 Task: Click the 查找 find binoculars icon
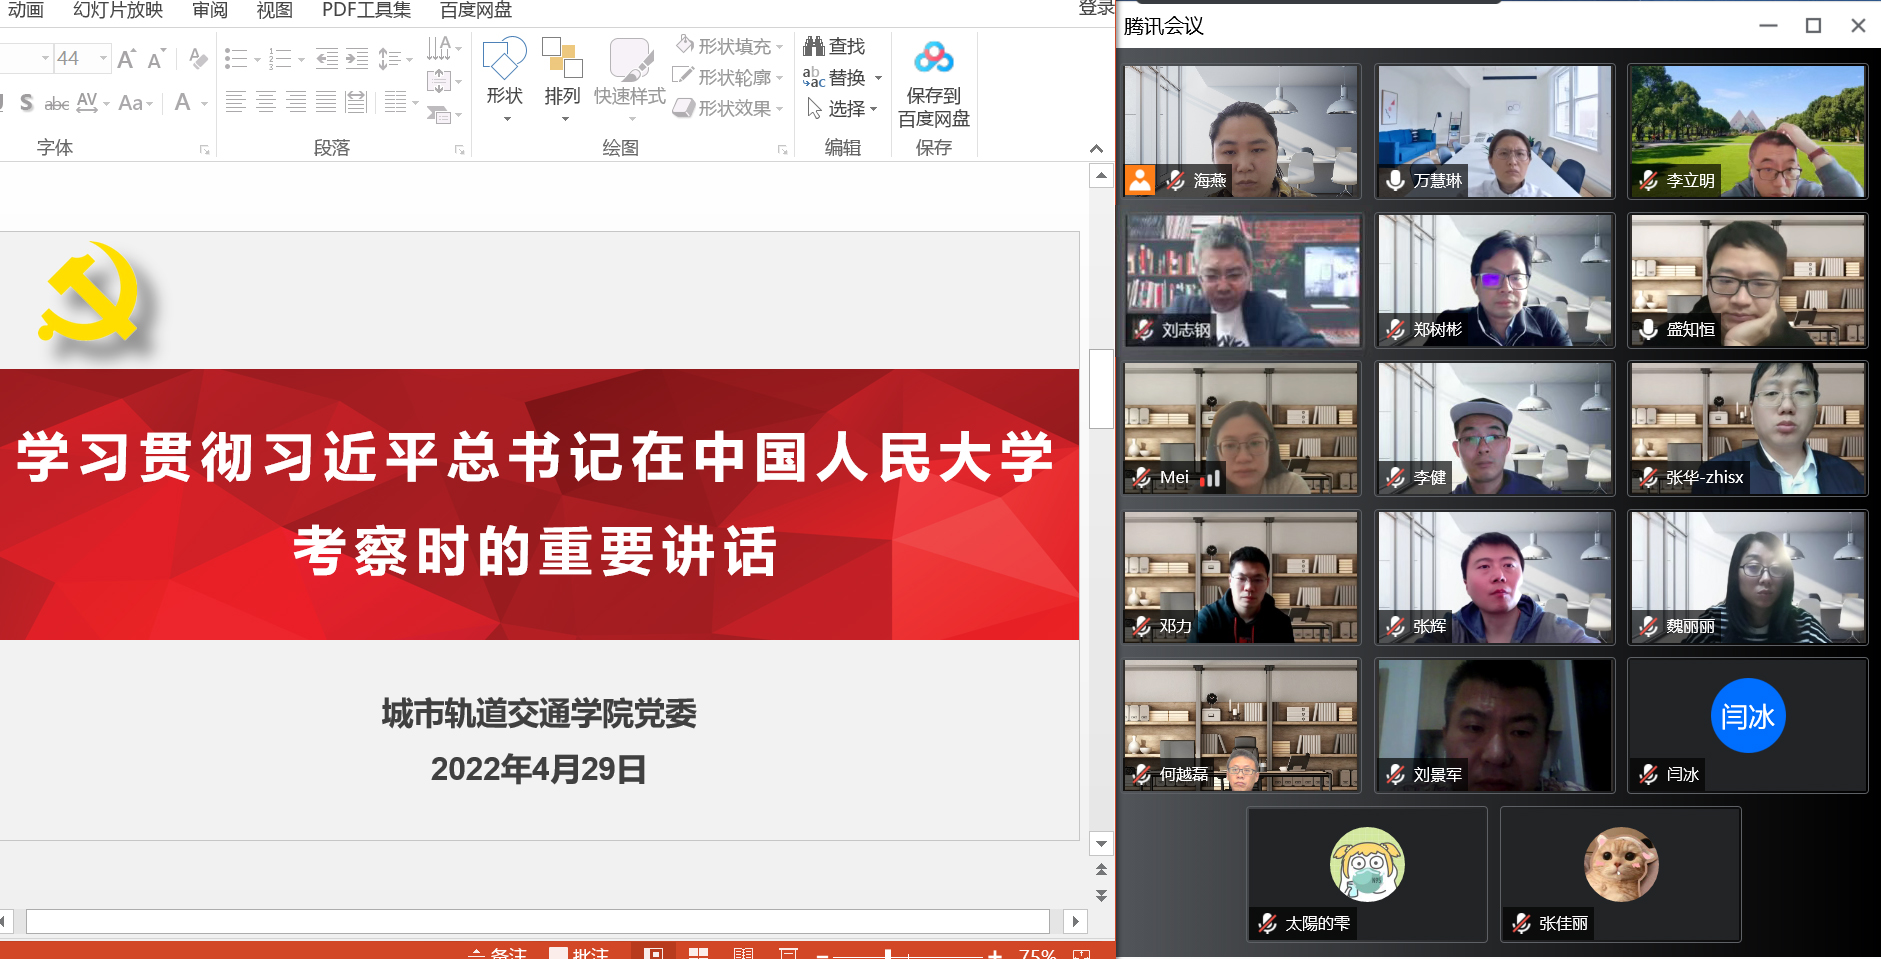[x=814, y=46]
